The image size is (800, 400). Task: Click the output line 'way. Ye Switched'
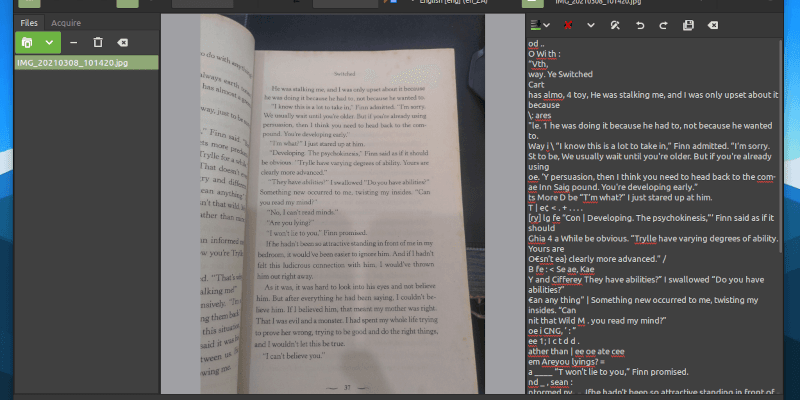560,74
